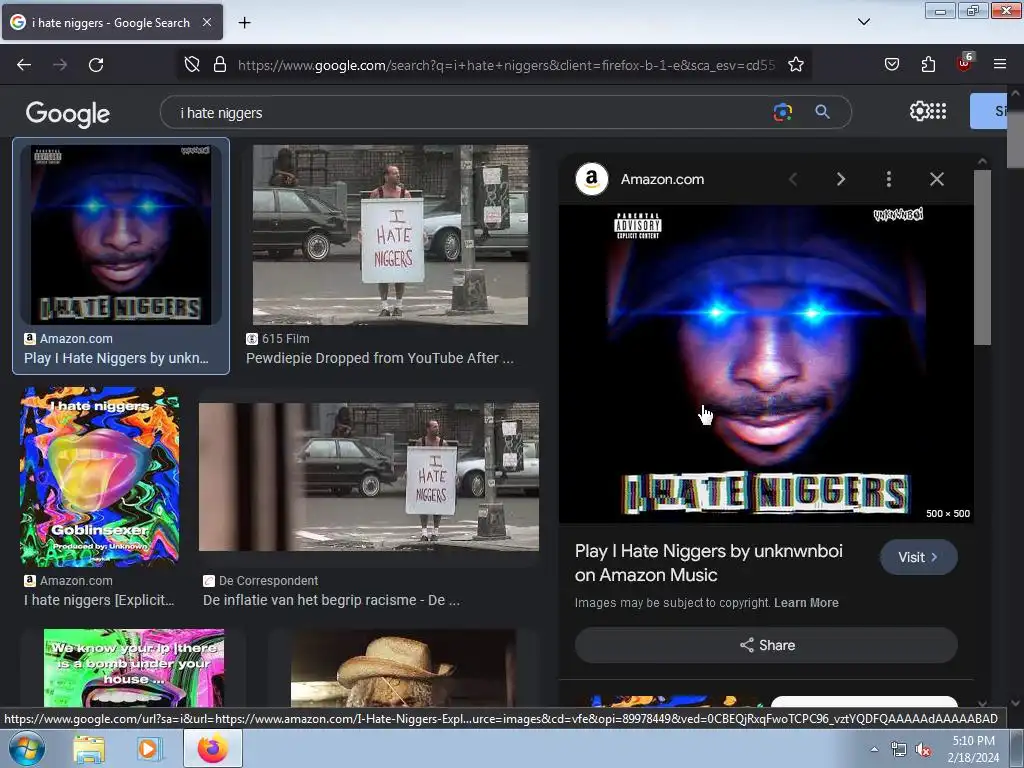Show hidden system tray icons
Image resolution: width=1024 pixels, height=768 pixels.
874,749
